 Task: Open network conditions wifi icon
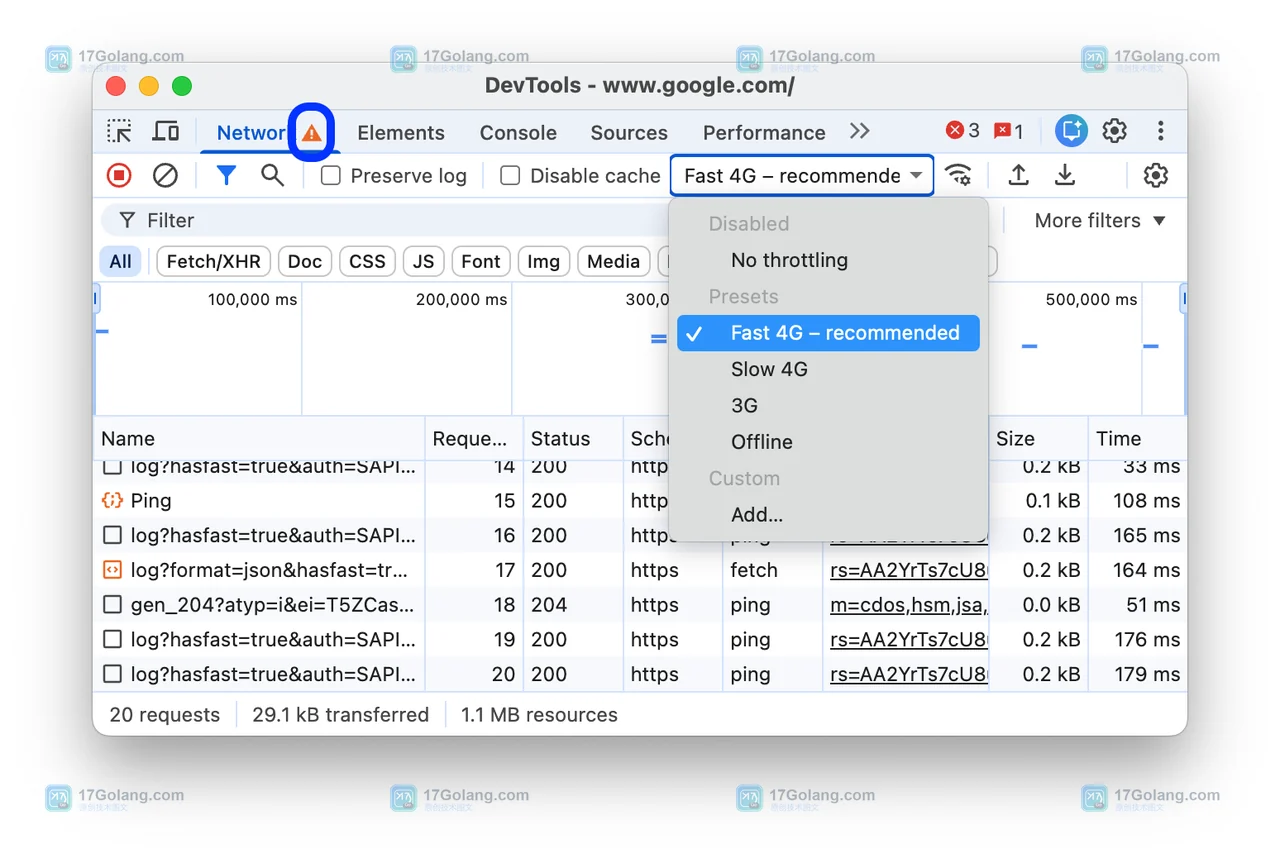click(x=958, y=176)
